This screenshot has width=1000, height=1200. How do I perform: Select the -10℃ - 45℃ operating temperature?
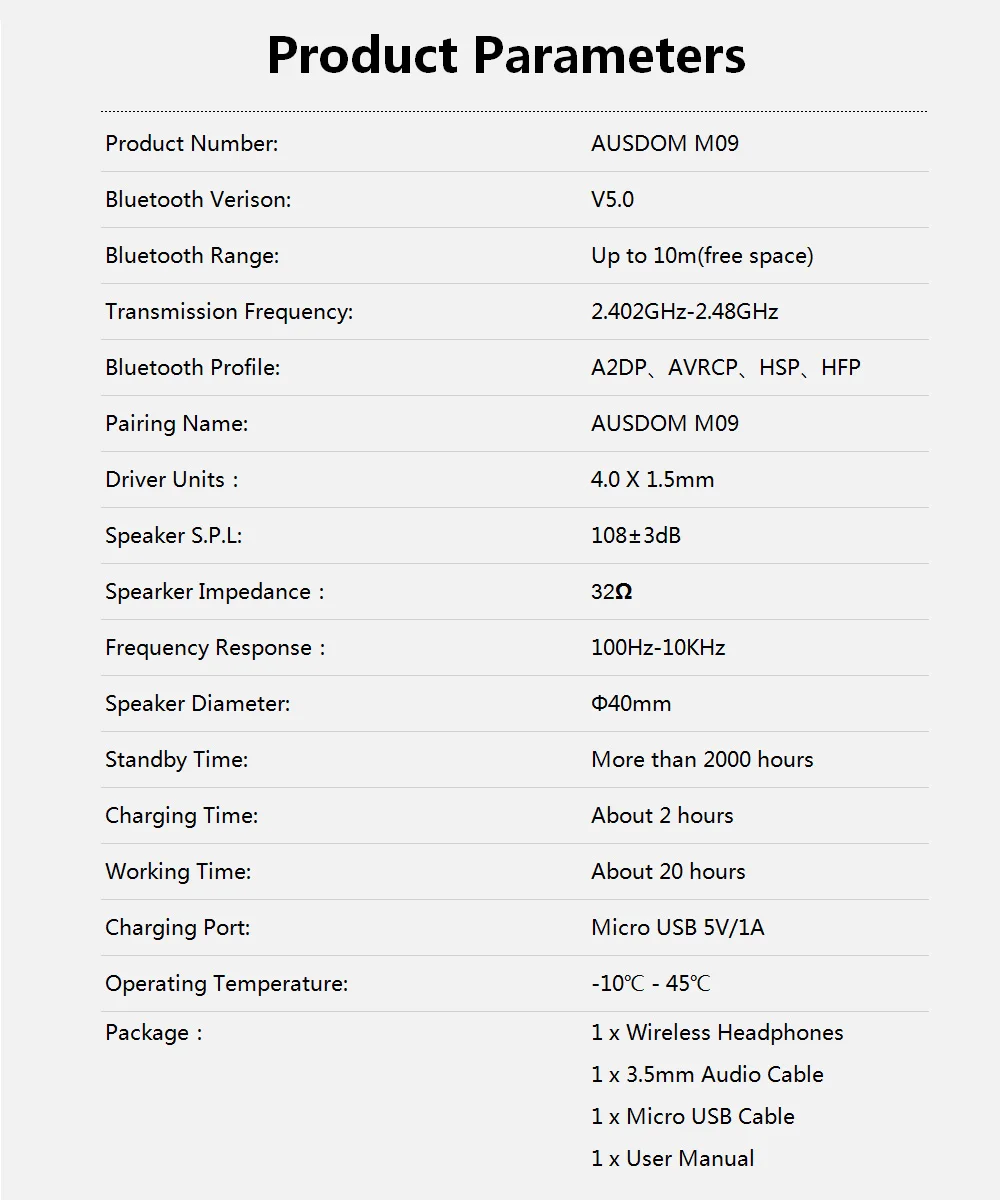(x=651, y=983)
